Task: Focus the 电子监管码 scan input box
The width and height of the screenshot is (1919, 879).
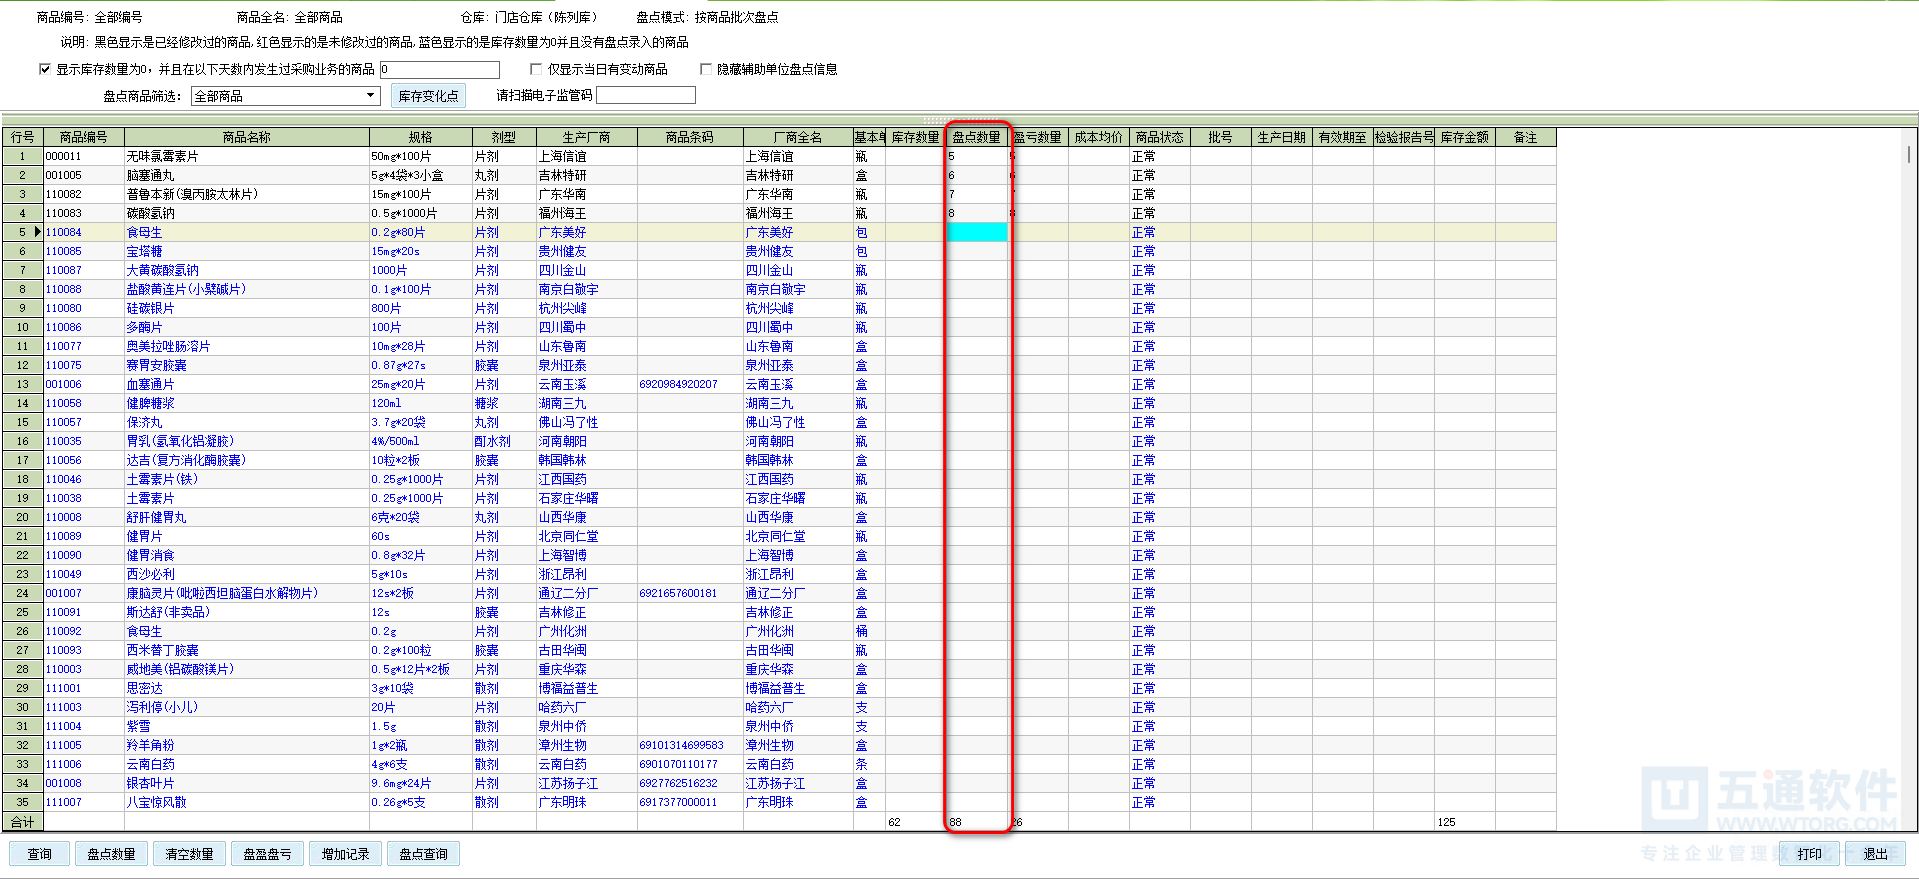Action: [646, 95]
